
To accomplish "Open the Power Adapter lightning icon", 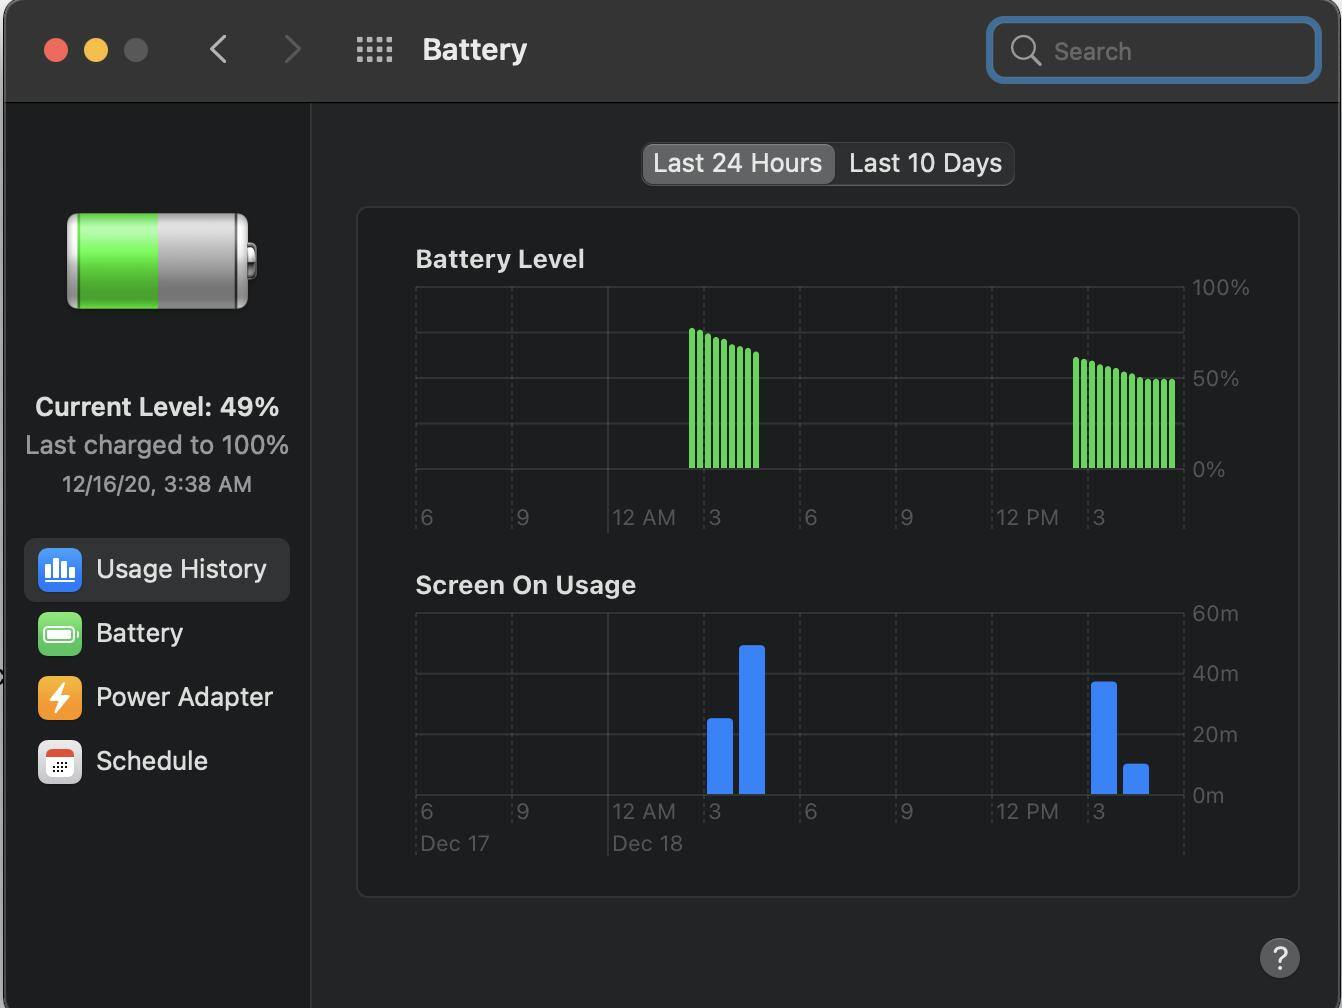I will [x=60, y=697].
